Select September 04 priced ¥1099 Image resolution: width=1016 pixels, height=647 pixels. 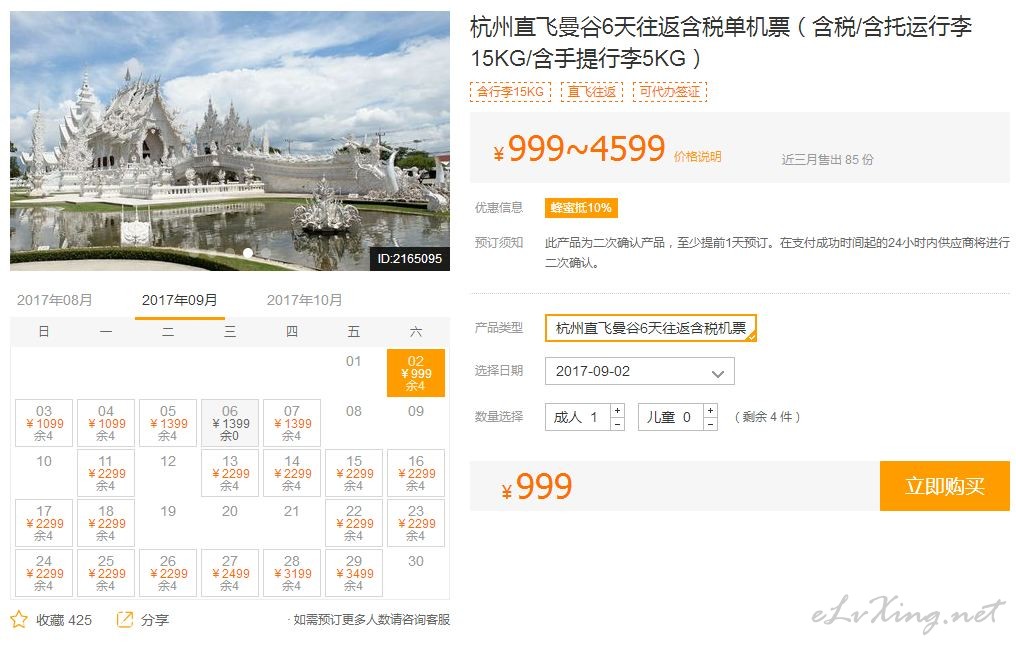[x=106, y=423]
